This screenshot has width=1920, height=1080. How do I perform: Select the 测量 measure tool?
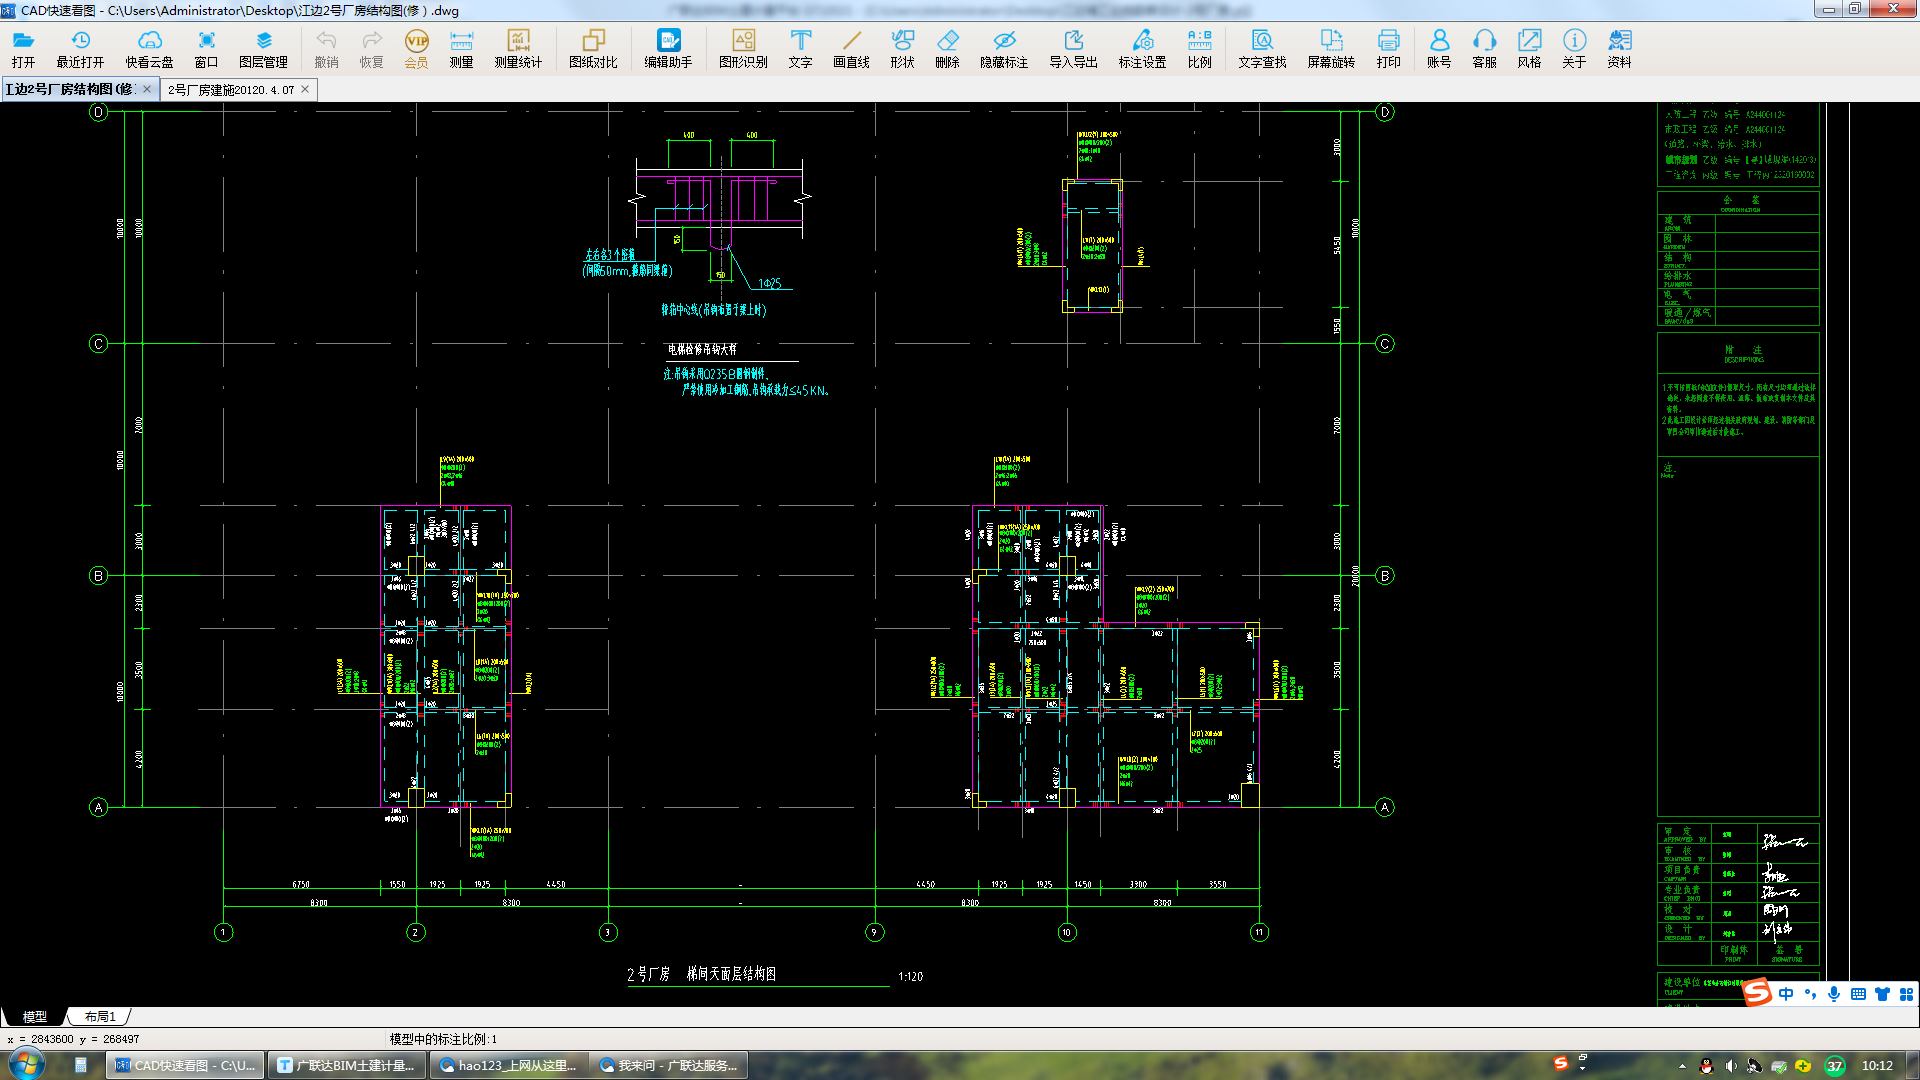[461, 49]
